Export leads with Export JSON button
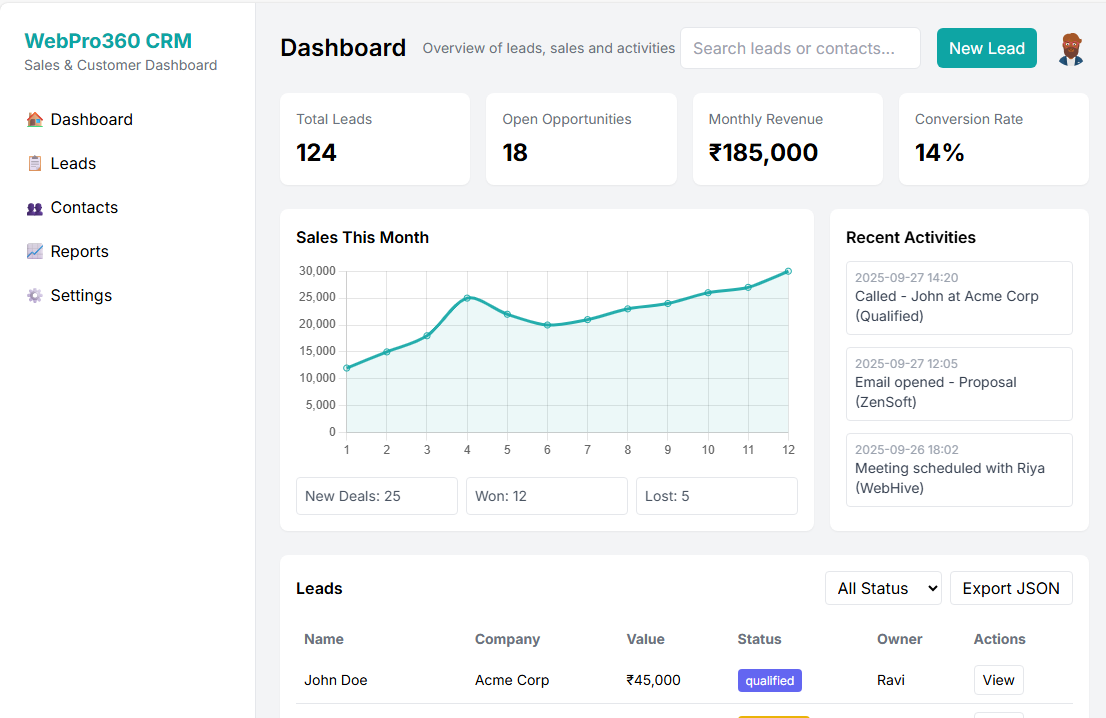The width and height of the screenshot is (1106, 718). coord(1010,589)
